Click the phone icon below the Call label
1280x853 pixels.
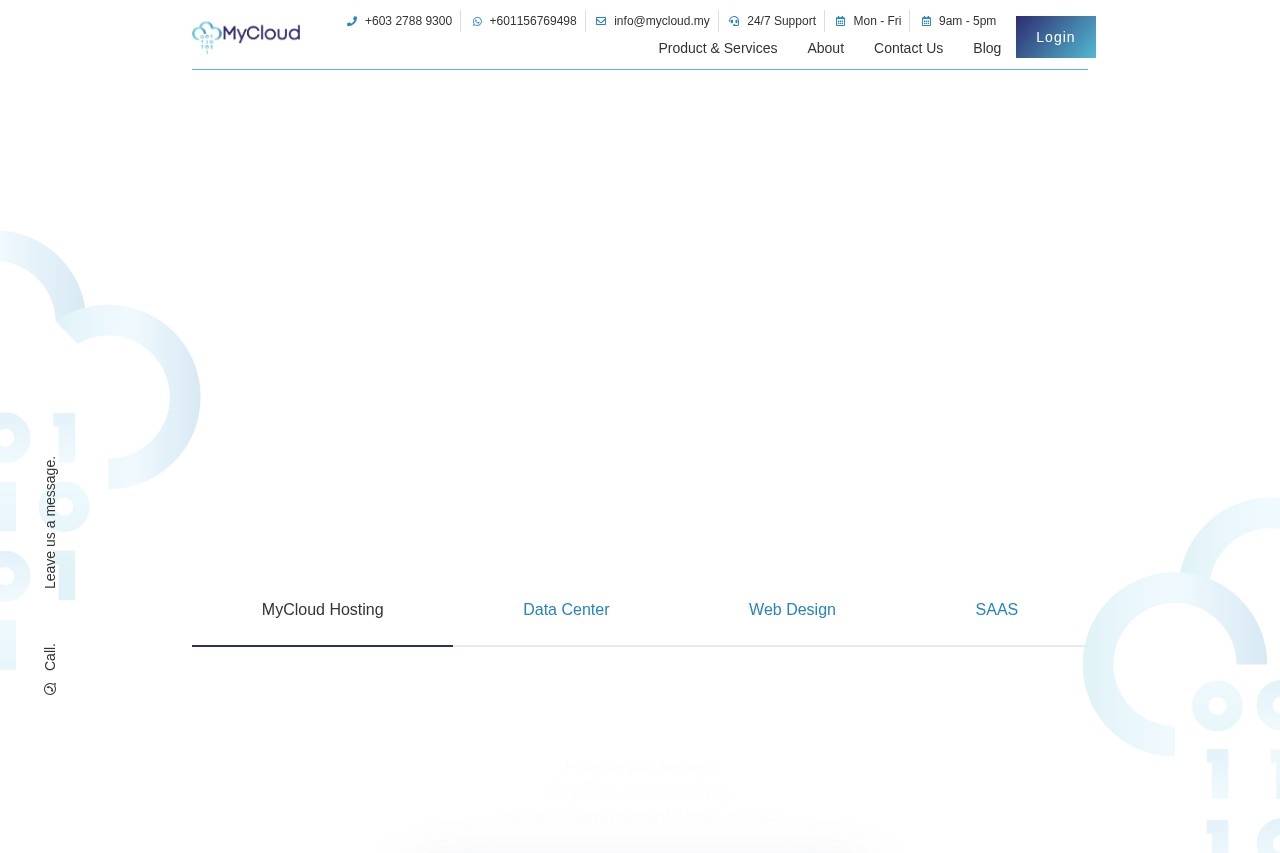[50, 689]
